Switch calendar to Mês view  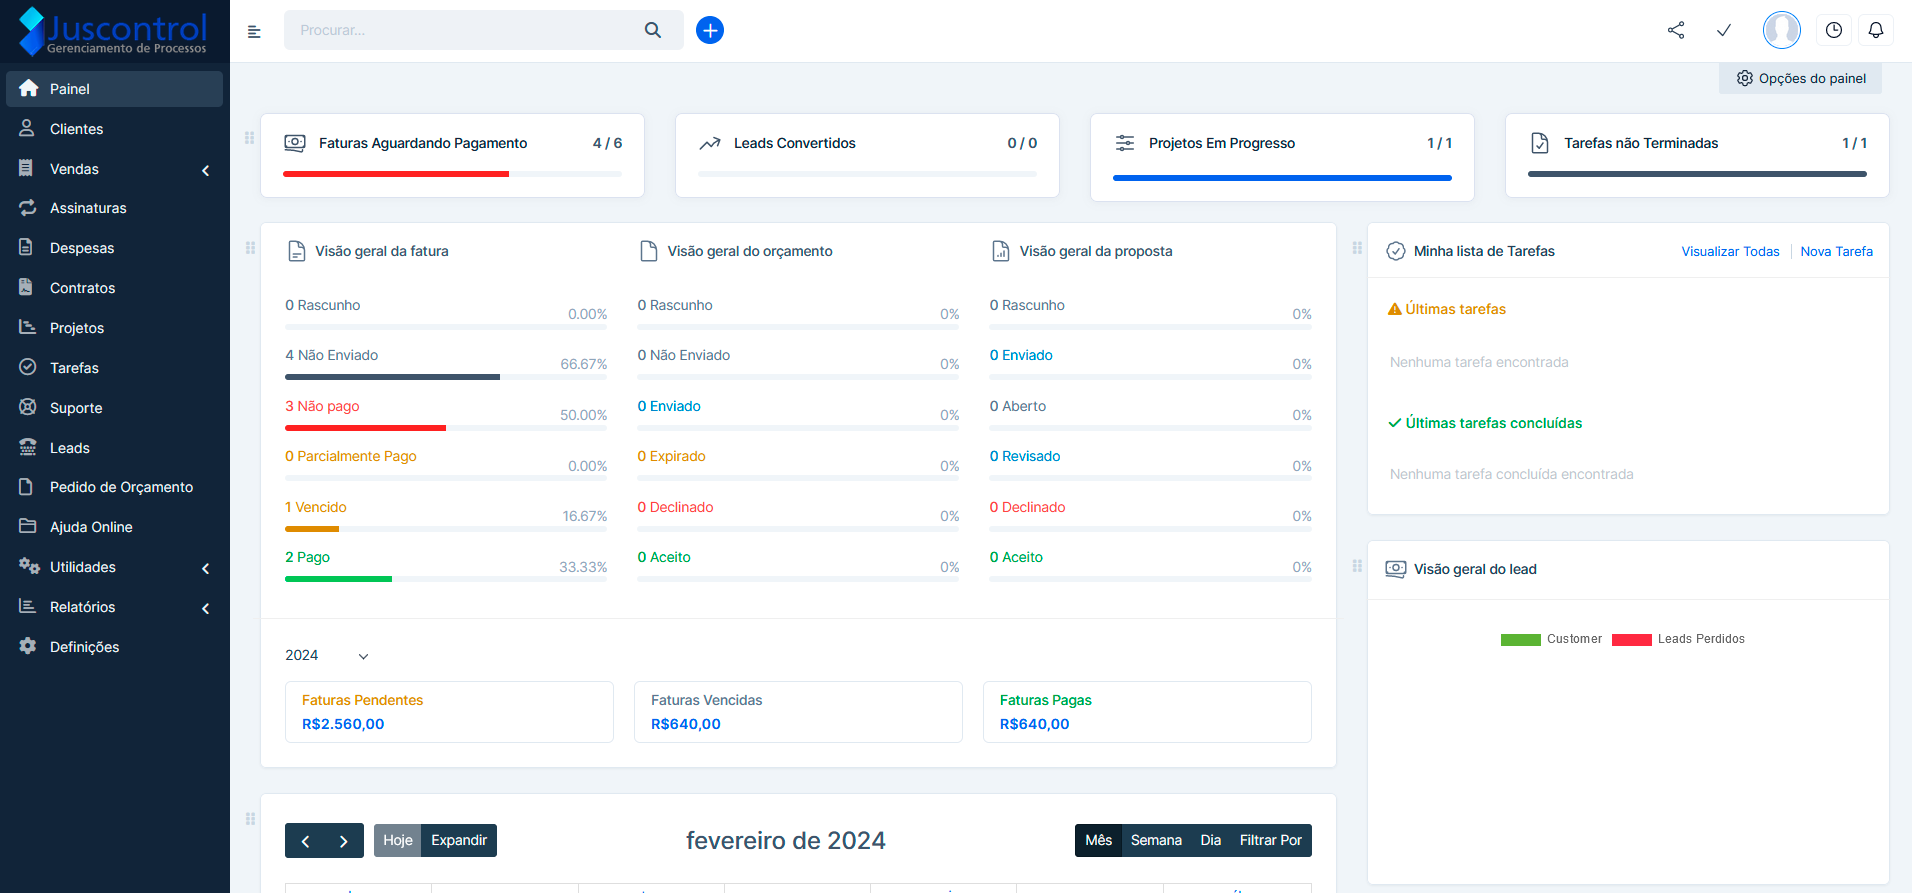(1099, 841)
